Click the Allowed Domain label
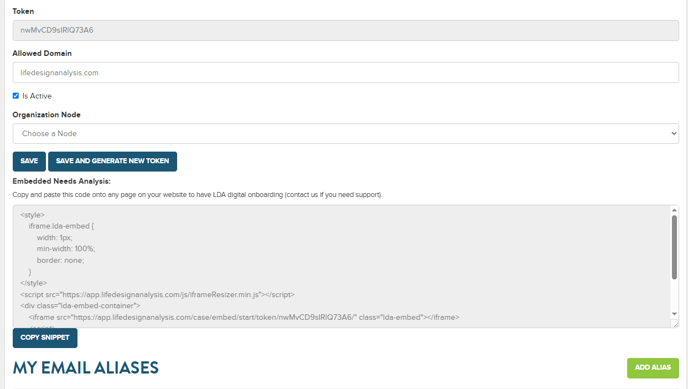The height and width of the screenshot is (389, 688). (x=42, y=54)
